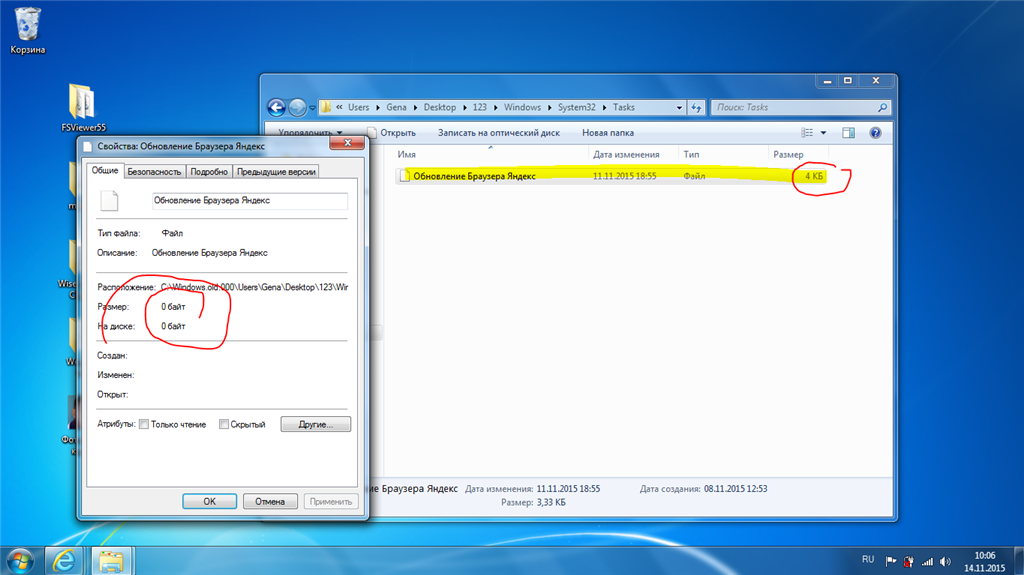Image resolution: width=1024 pixels, height=575 pixels.
Task: Toggle Скрытый checkbox
Action: click(223, 424)
